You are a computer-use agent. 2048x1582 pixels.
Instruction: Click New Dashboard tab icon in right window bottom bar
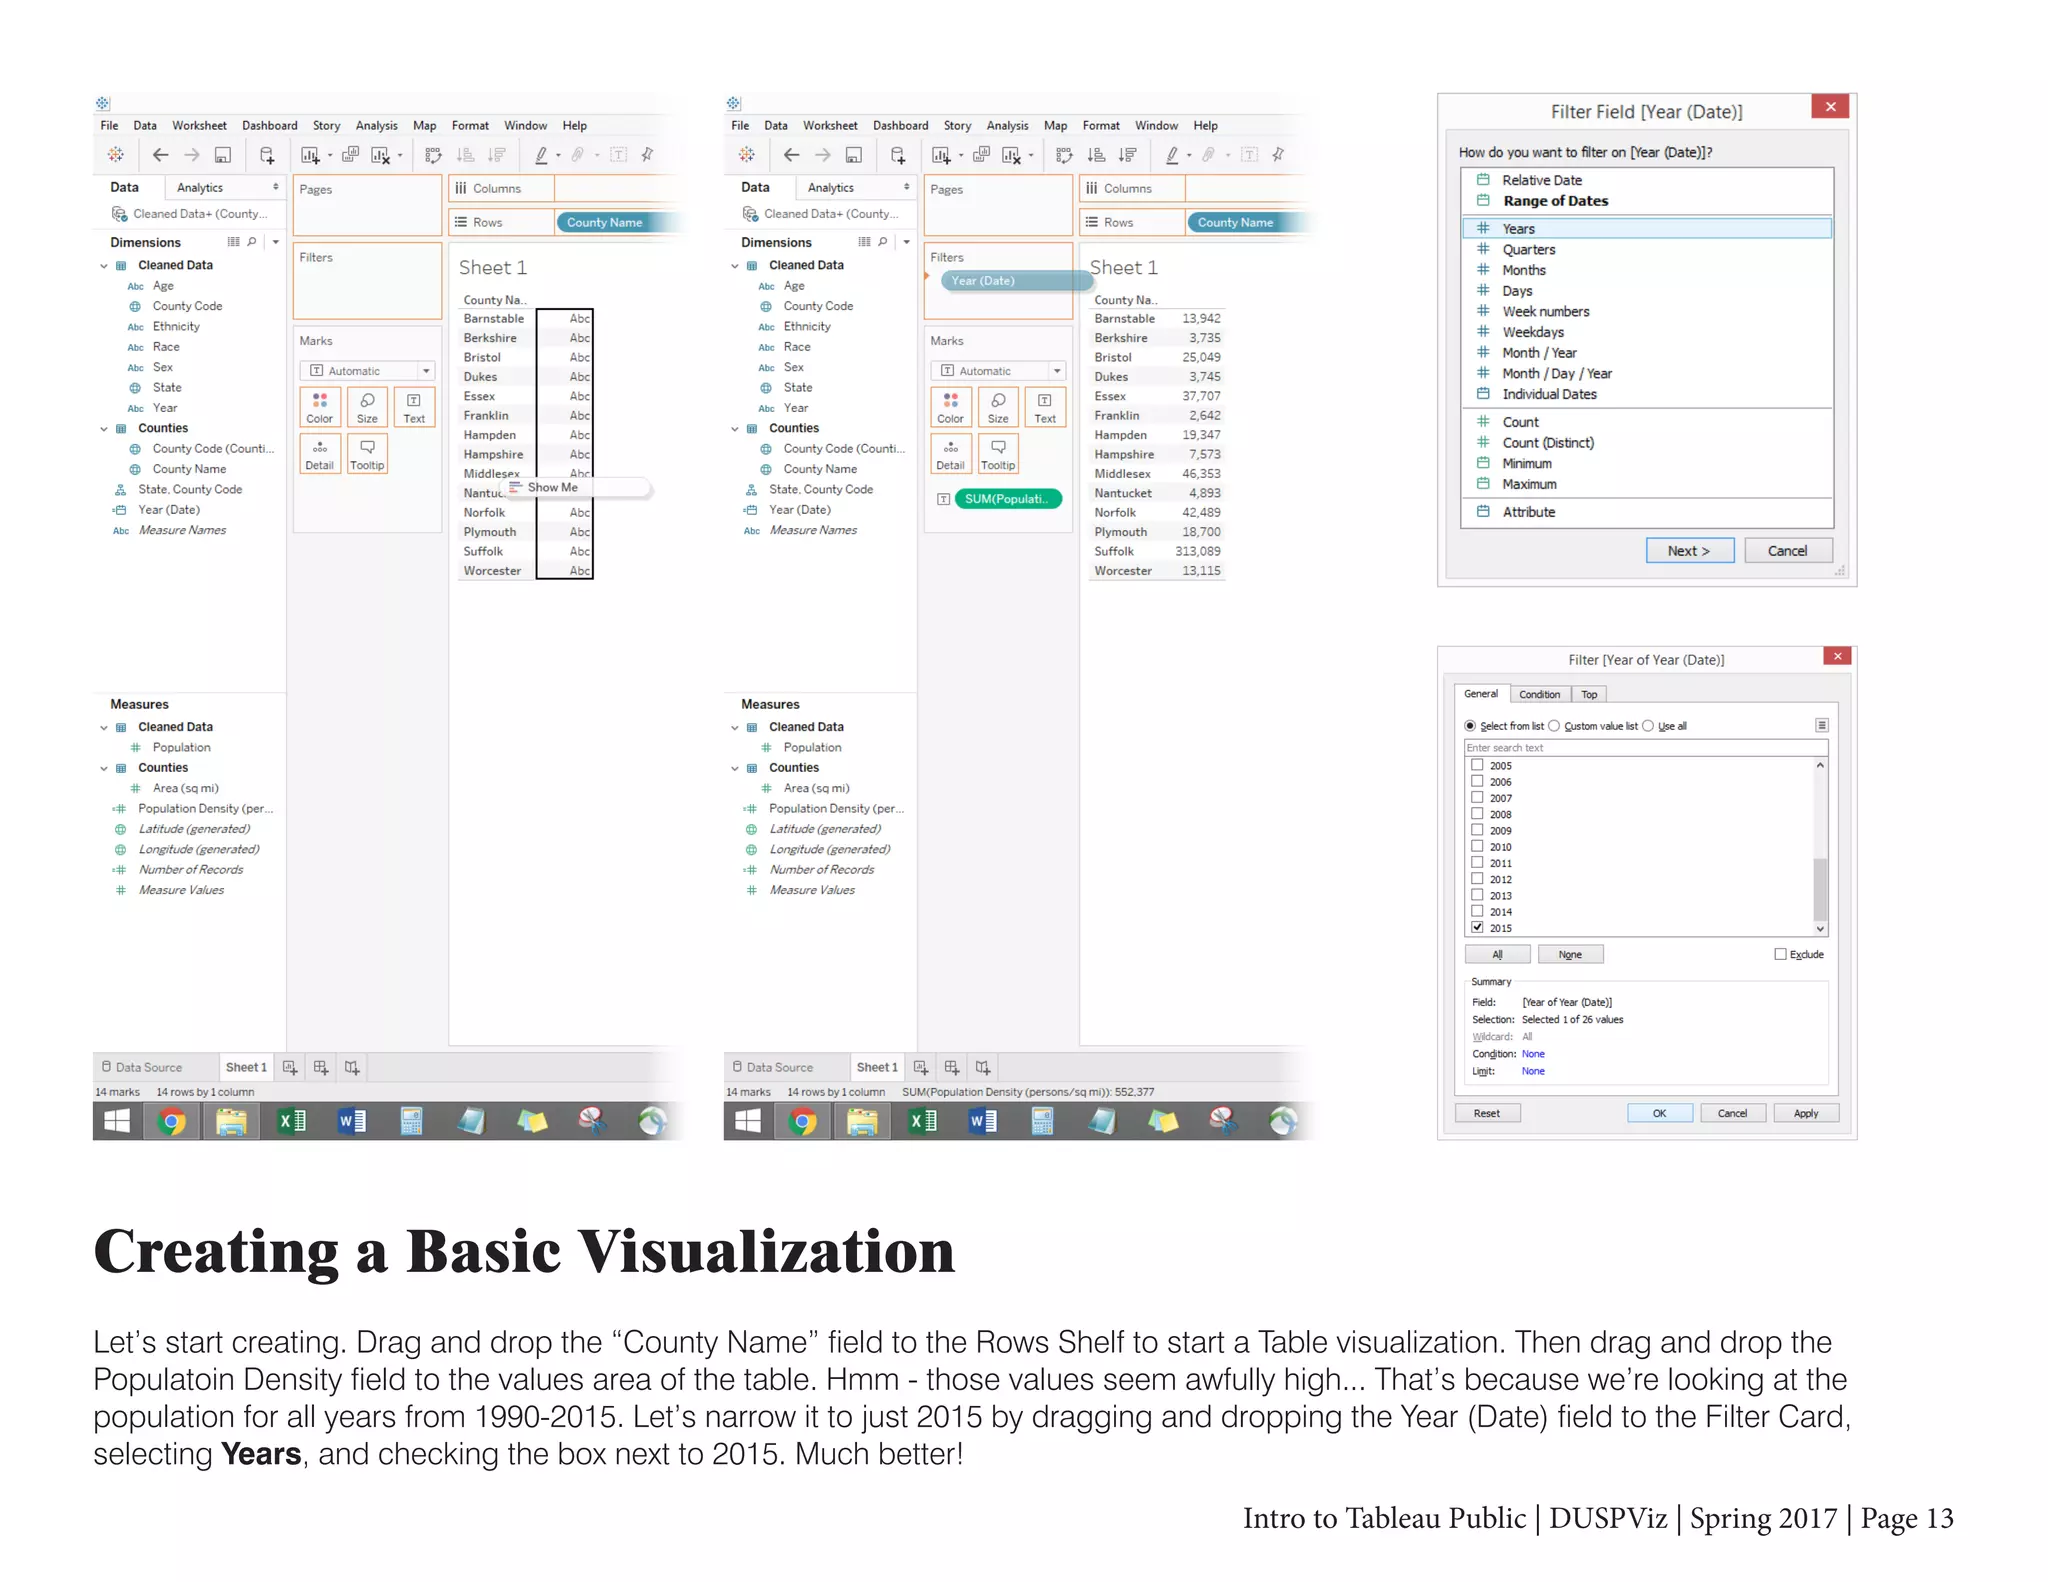click(x=952, y=1067)
